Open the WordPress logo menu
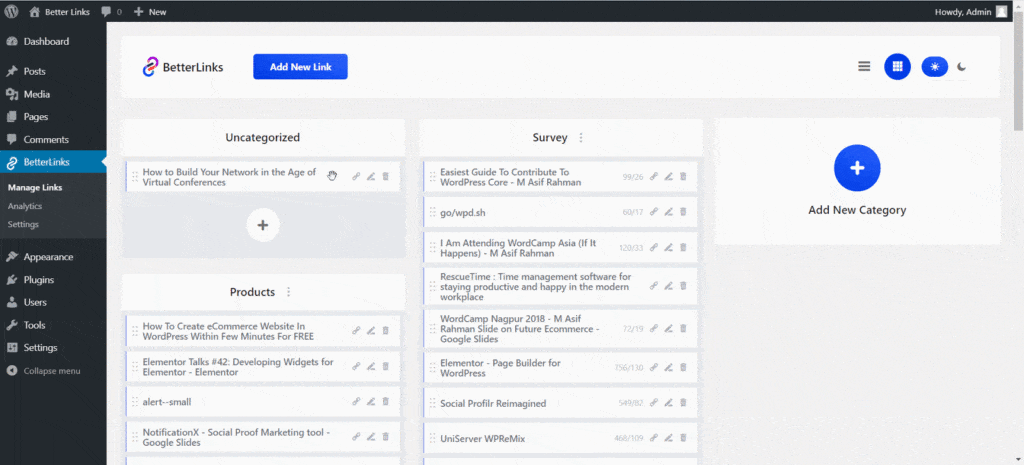The height and width of the screenshot is (465, 1024). pyautogui.click(x=13, y=11)
